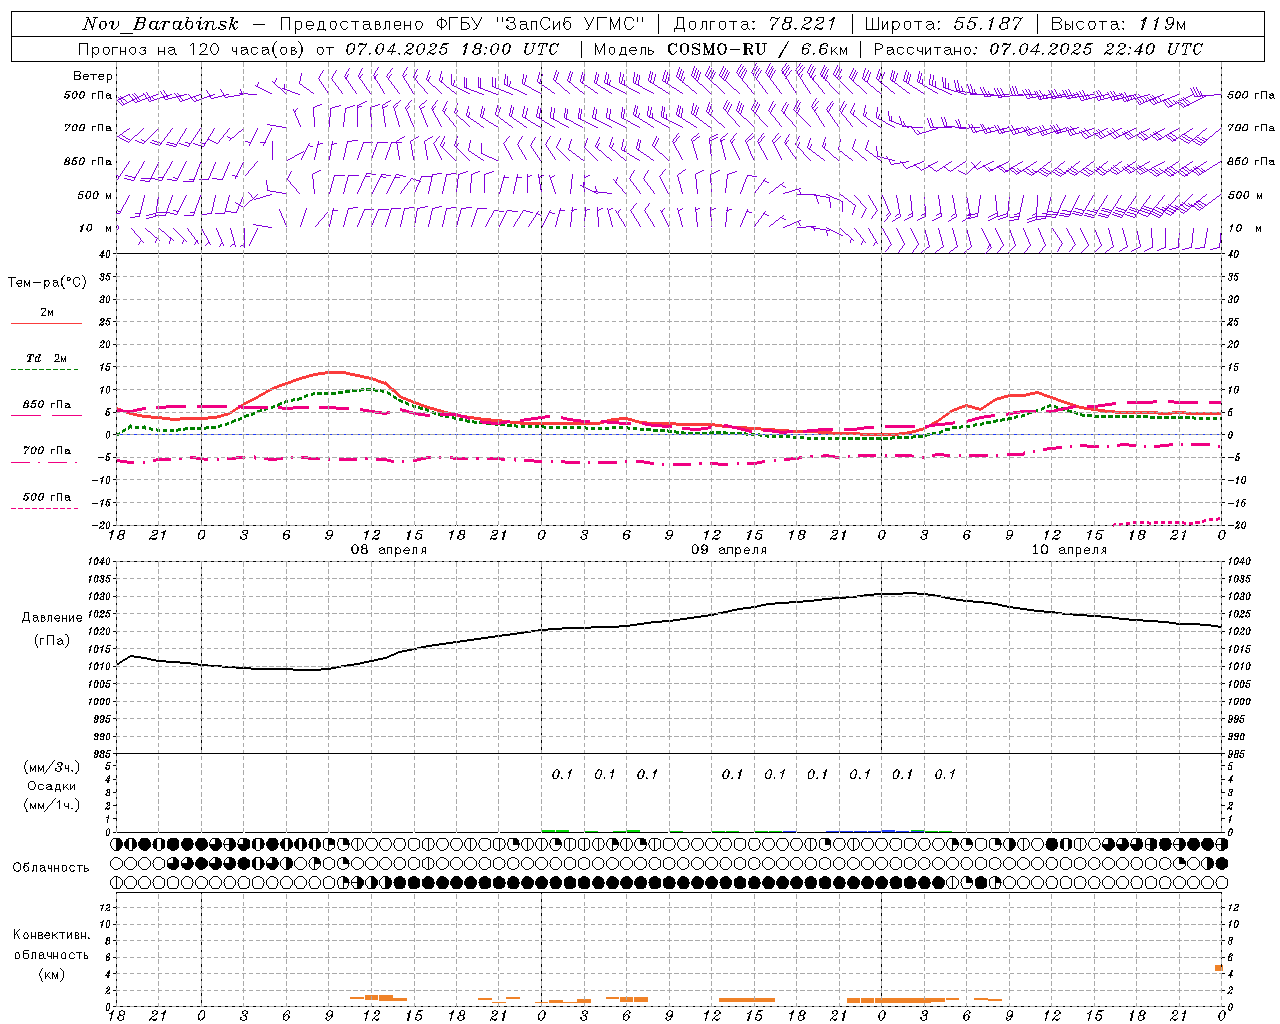Click the 700 гПа temperature legend label

pyautogui.click(x=47, y=450)
